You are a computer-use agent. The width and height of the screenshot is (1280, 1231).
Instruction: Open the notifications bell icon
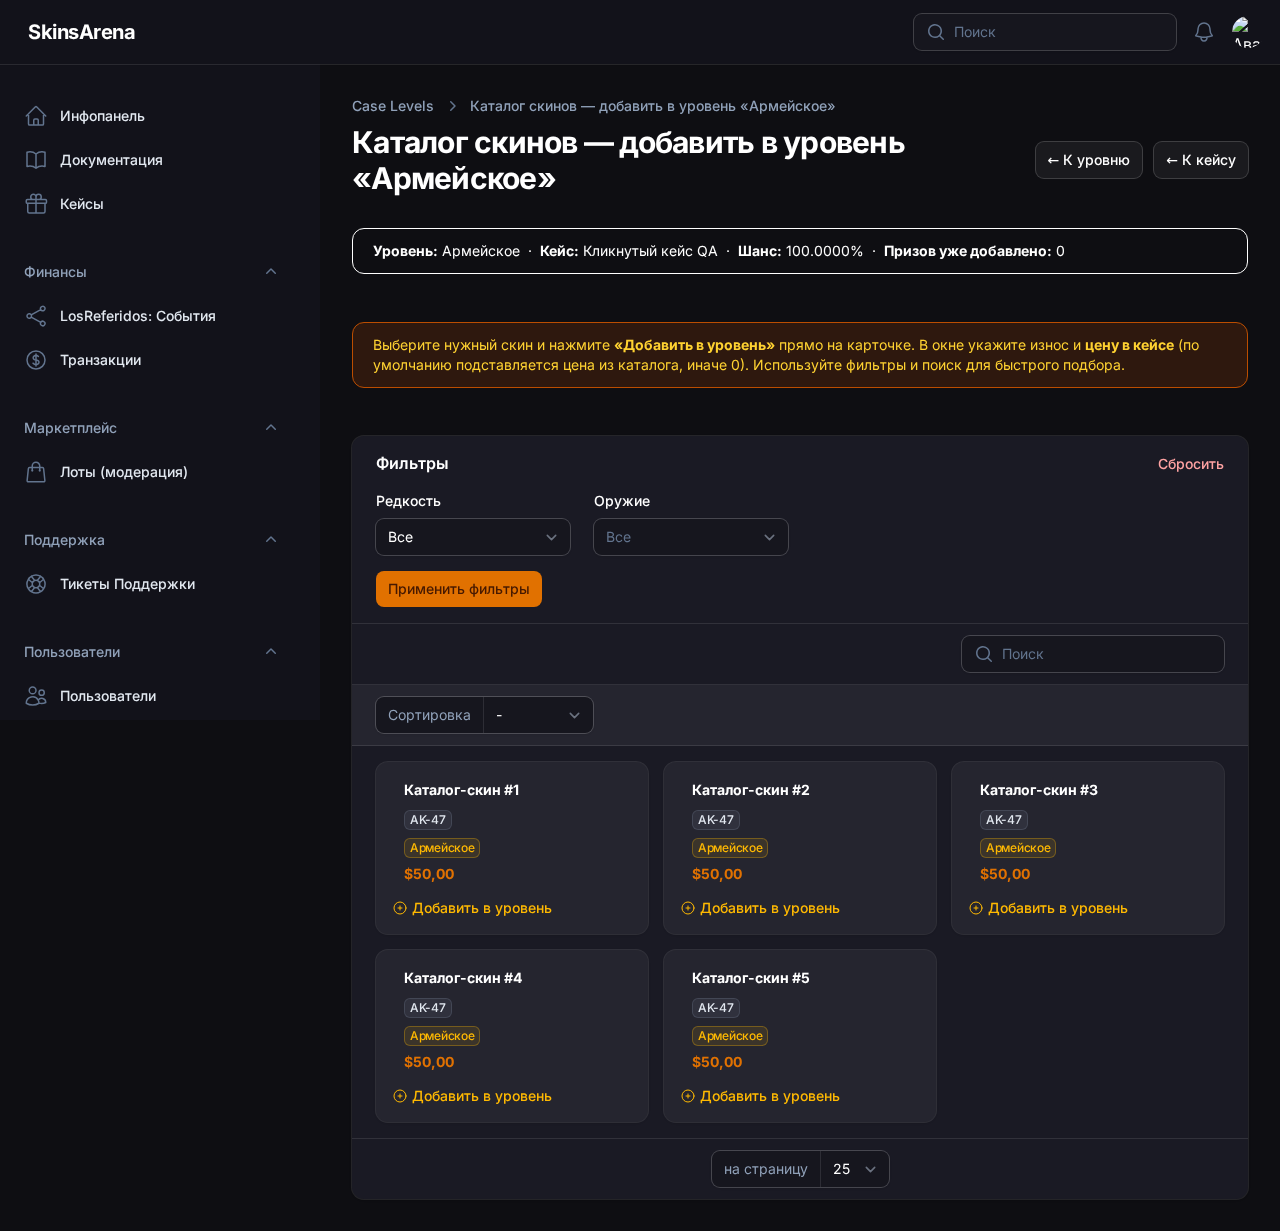click(x=1204, y=32)
